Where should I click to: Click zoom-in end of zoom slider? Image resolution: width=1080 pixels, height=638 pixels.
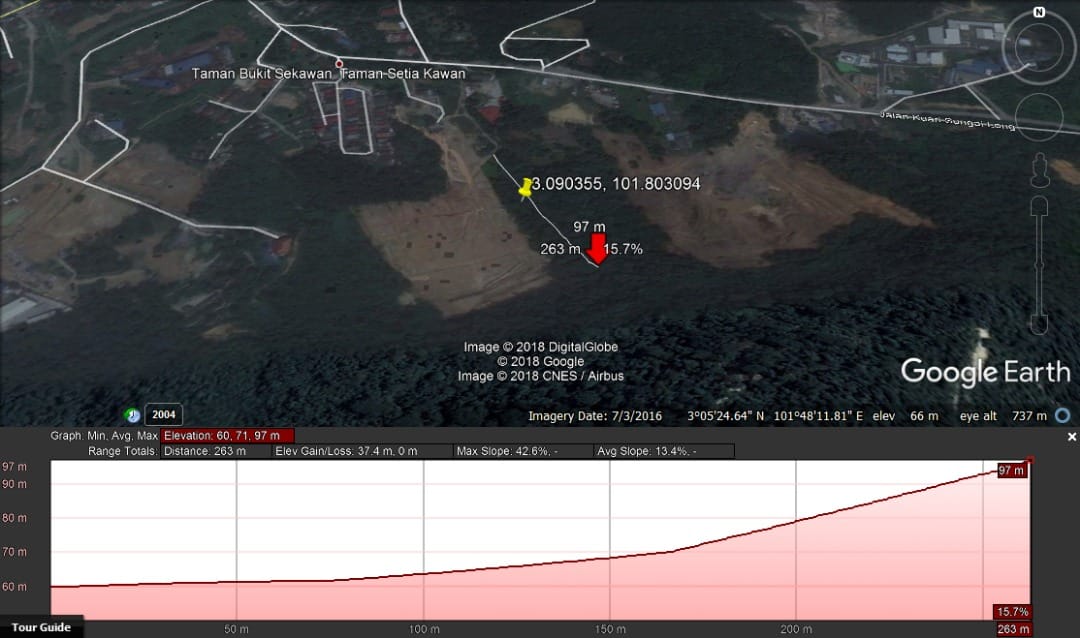point(1039,205)
